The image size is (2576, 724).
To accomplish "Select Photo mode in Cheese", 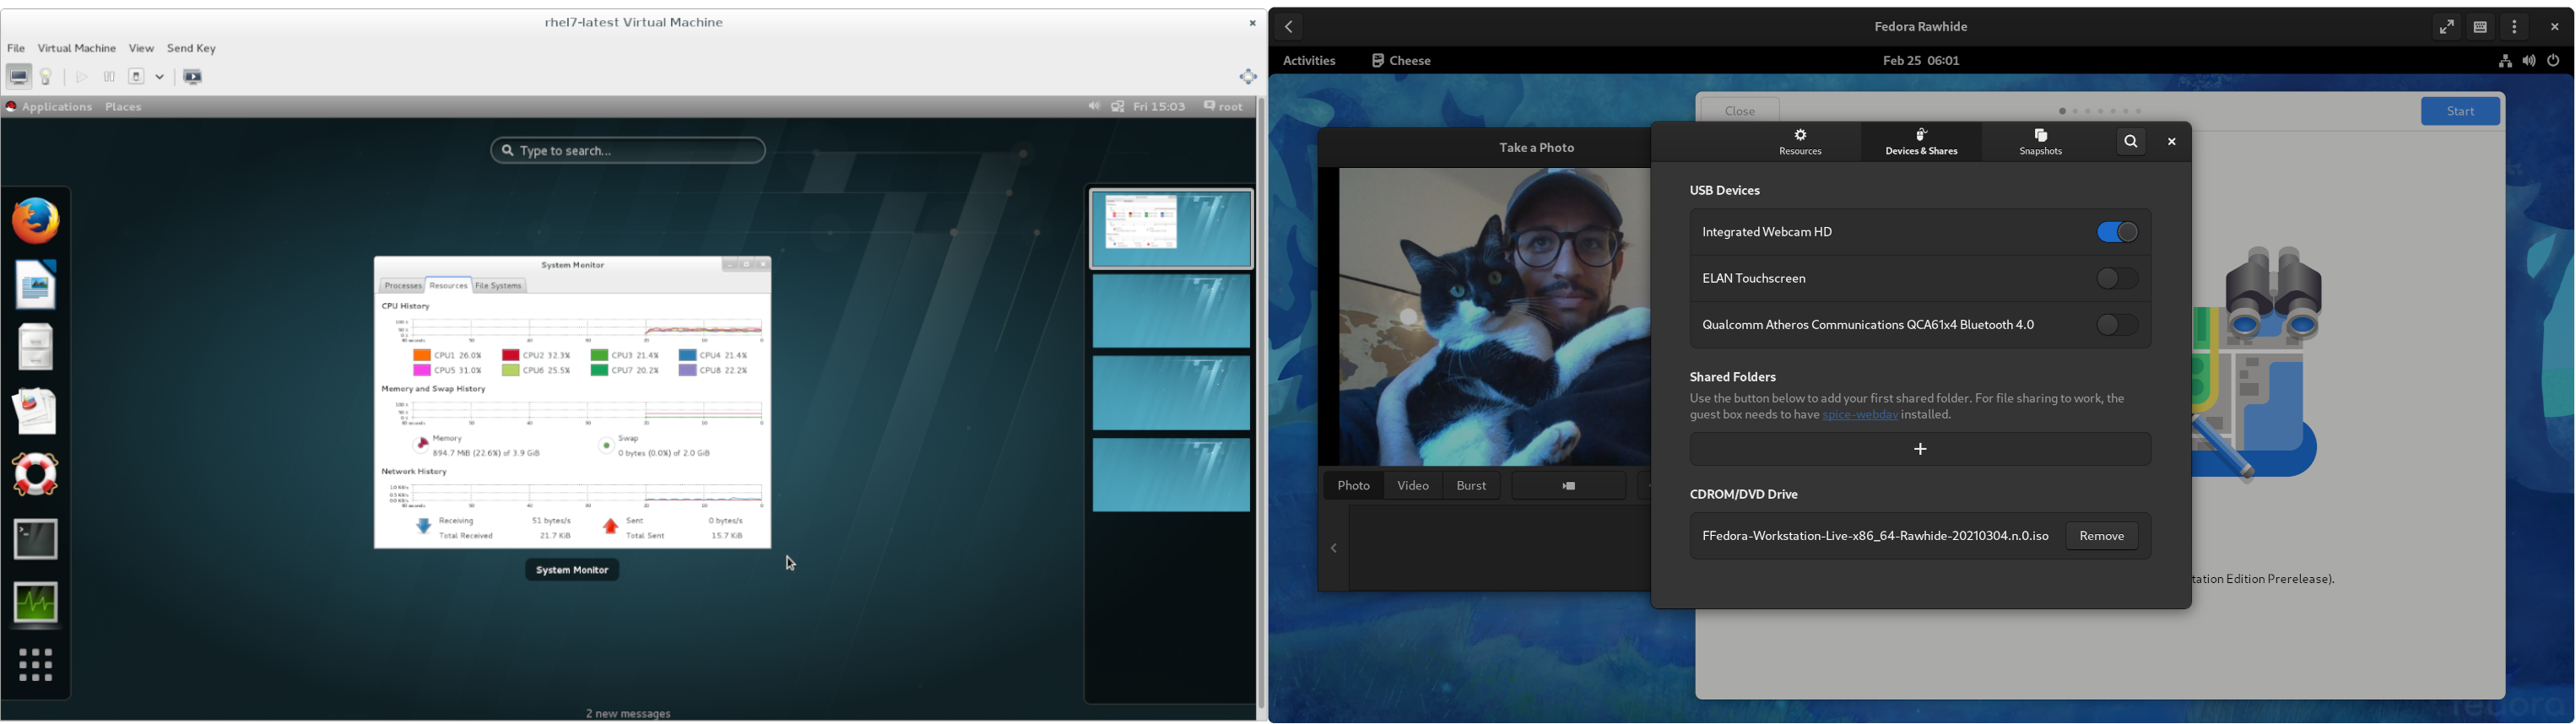I will pyautogui.click(x=1354, y=486).
